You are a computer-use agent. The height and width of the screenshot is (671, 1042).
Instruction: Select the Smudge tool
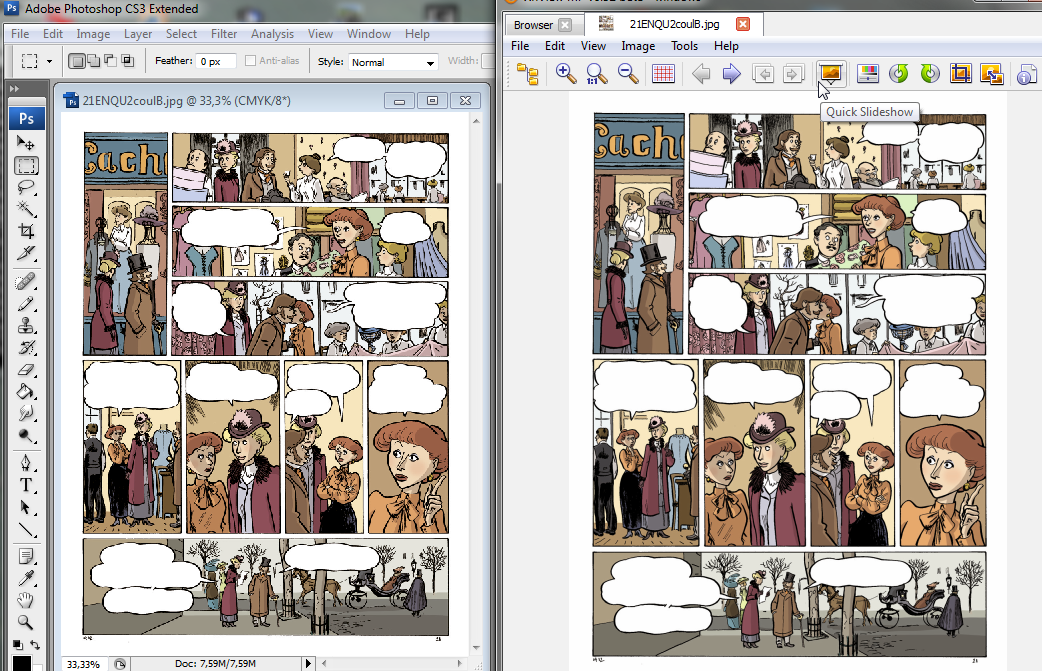[x=26, y=413]
